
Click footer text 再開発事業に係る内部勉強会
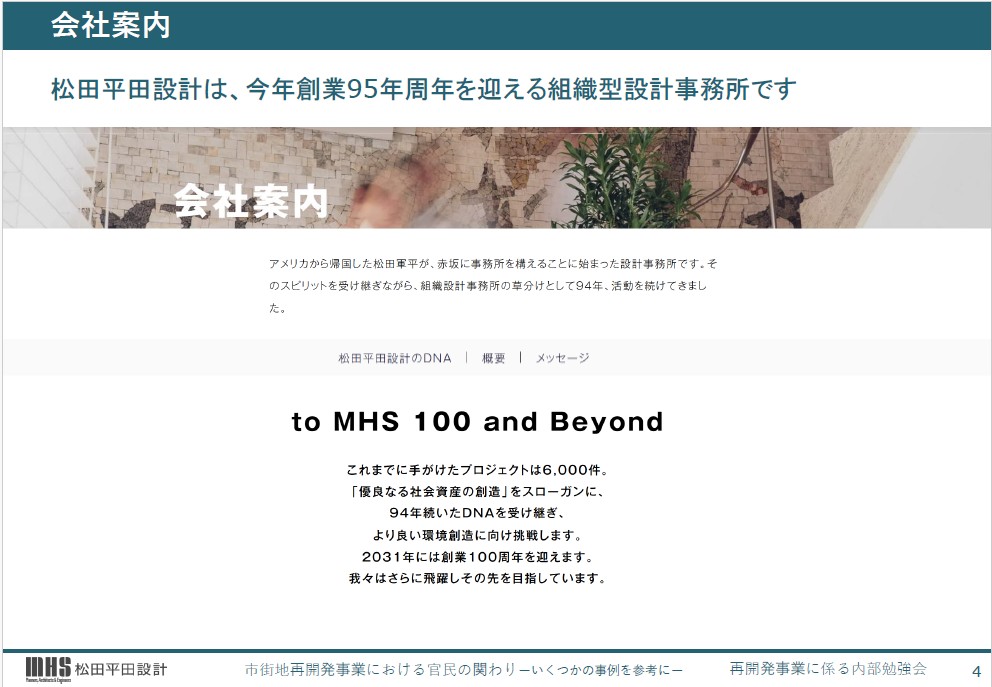tap(828, 669)
